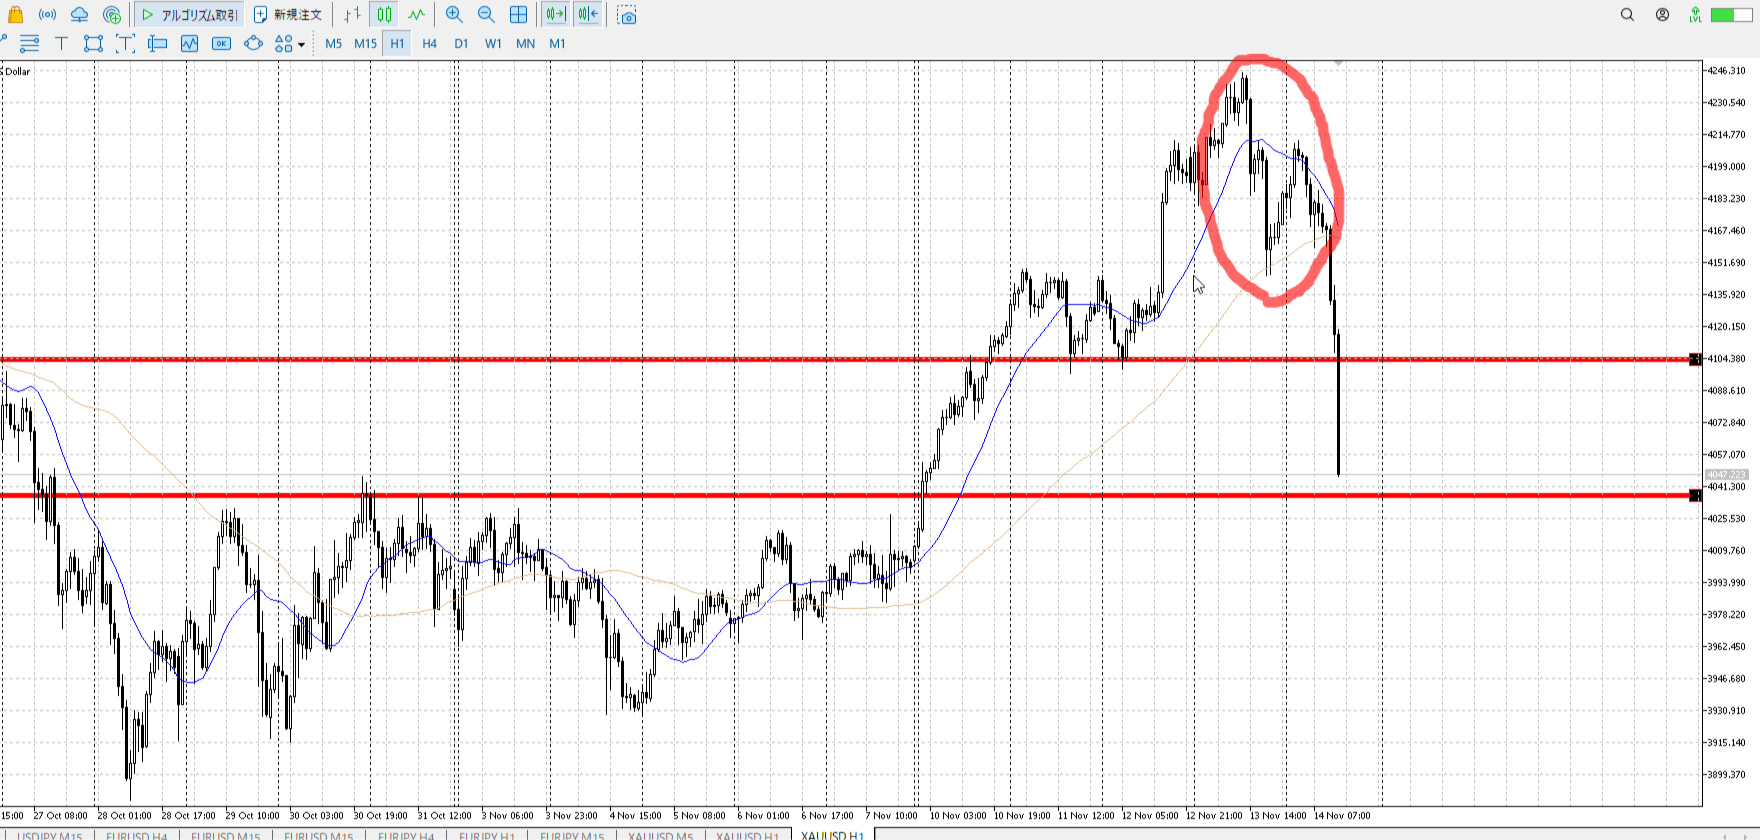1760x840 pixels.
Task: Click the zoom out magnifier icon
Action: point(486,15)
